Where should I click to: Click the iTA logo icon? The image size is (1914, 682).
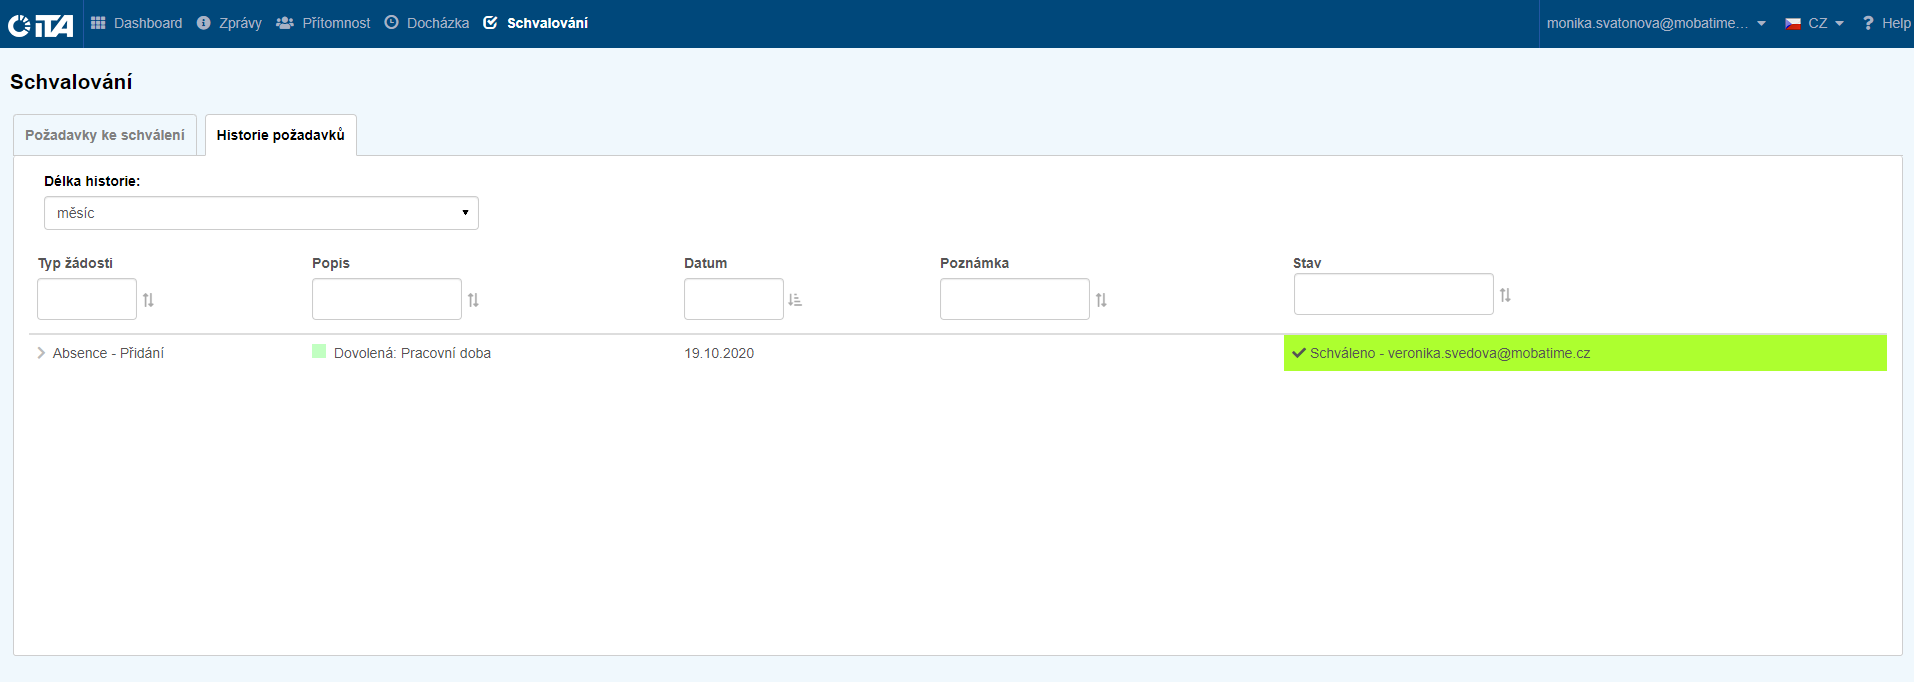pyautogui.click(x=41, y=24)
